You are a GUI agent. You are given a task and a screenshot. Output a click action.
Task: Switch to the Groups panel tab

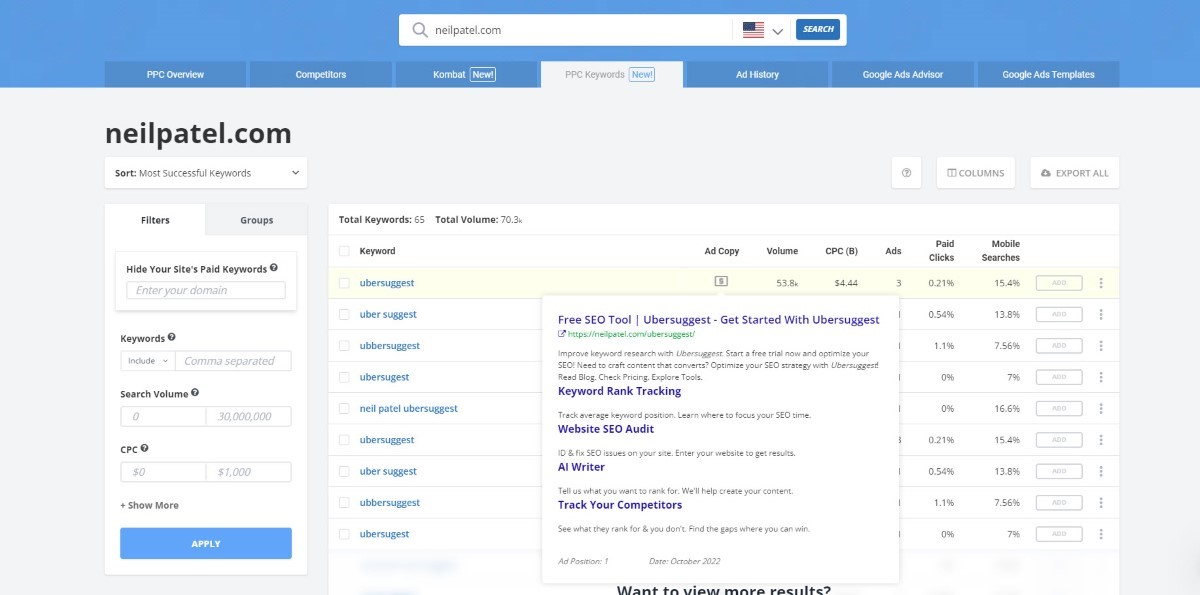tap(256, 220)
